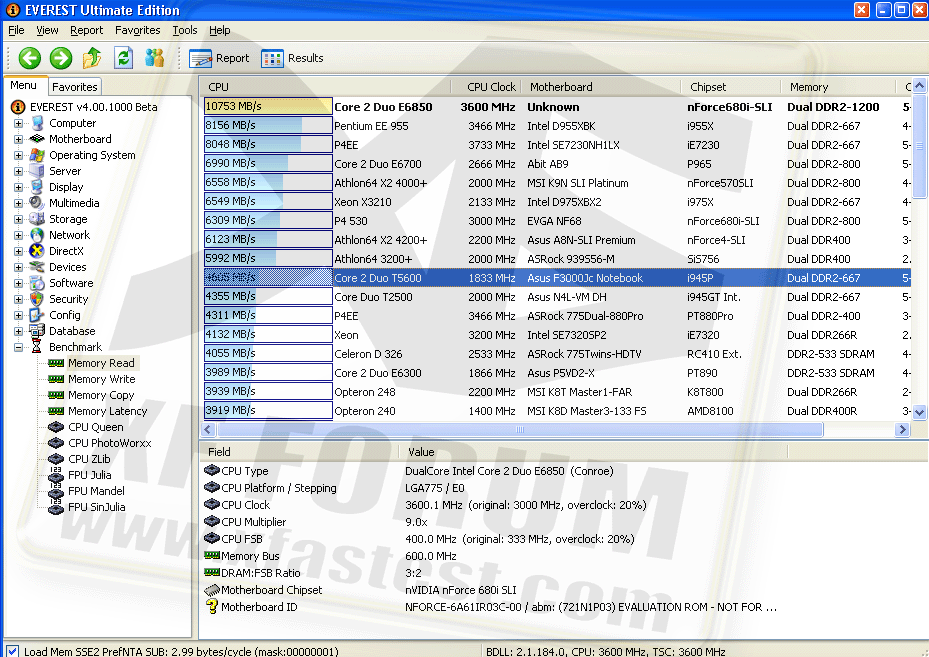Open the Favorites menu
This screenshot has width=929, height=657.
pyautogui.click(x=137, y=30)
